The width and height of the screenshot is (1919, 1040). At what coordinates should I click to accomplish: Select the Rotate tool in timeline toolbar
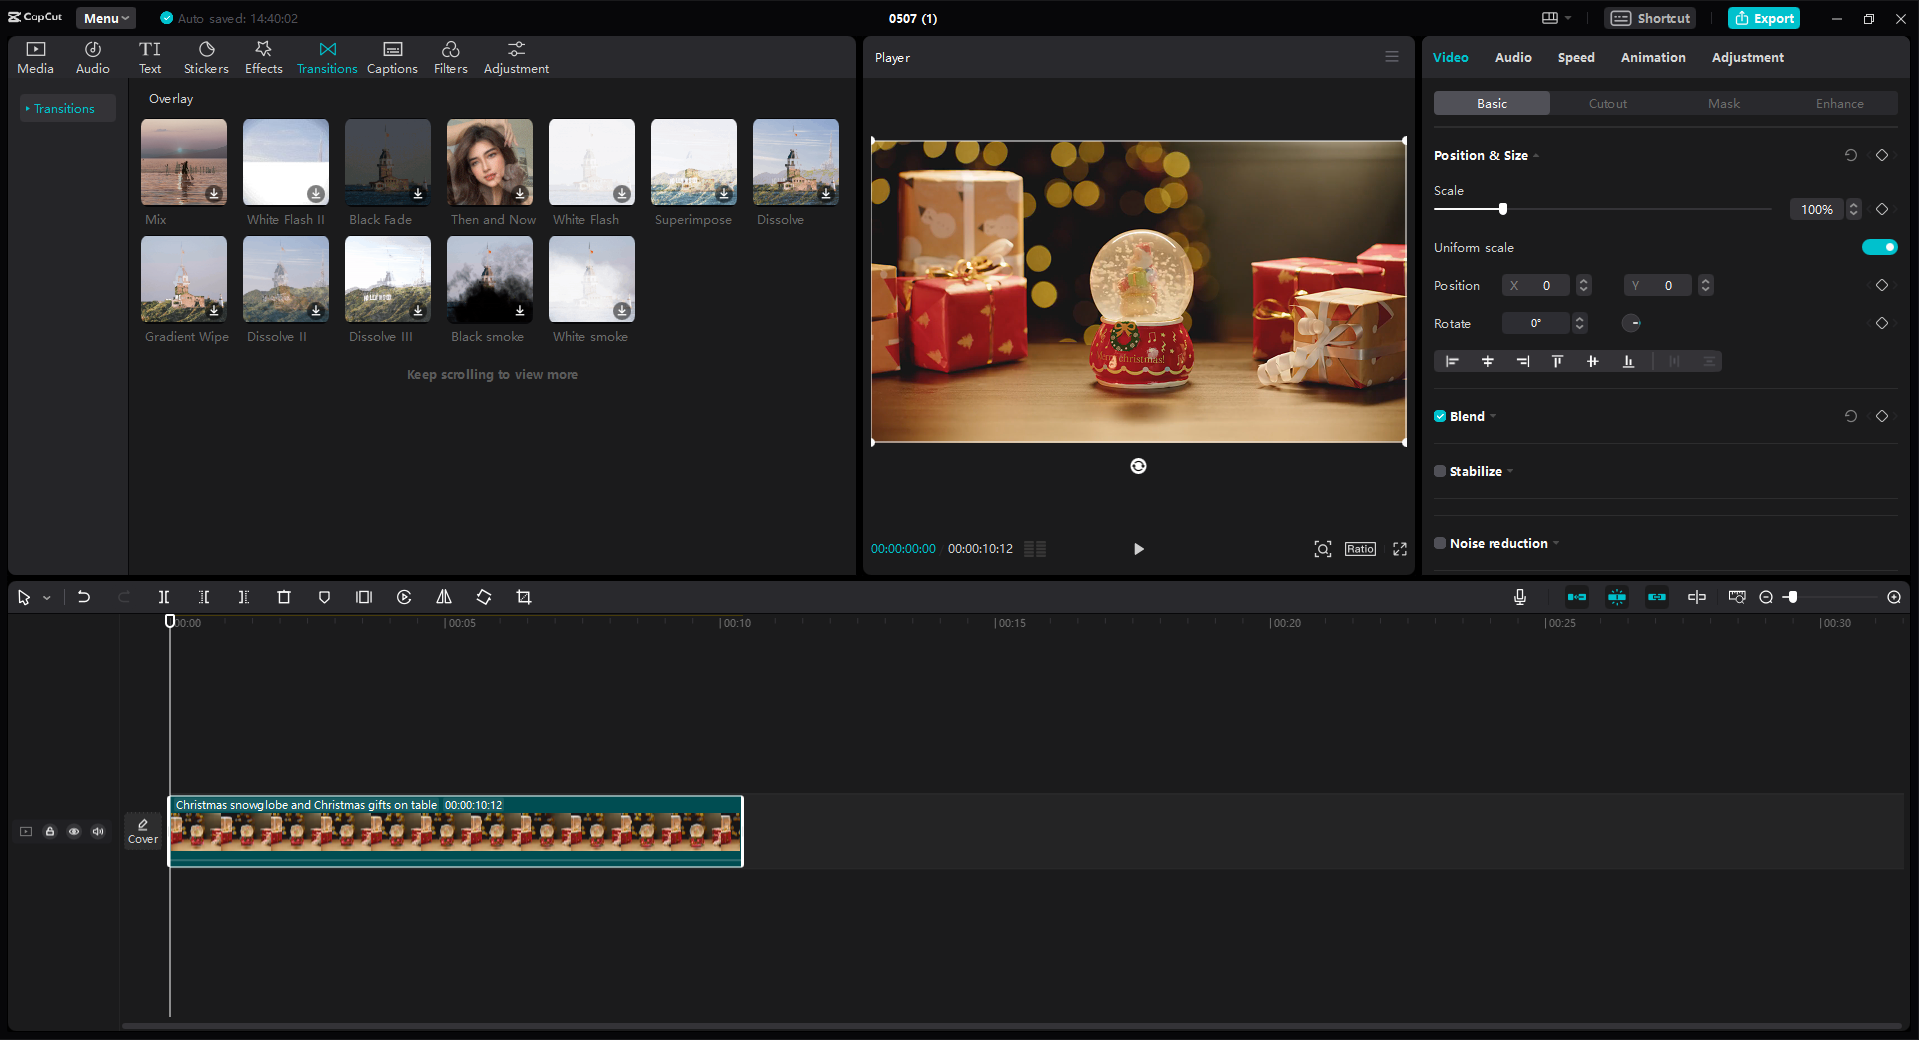click(x=484, y=597)
